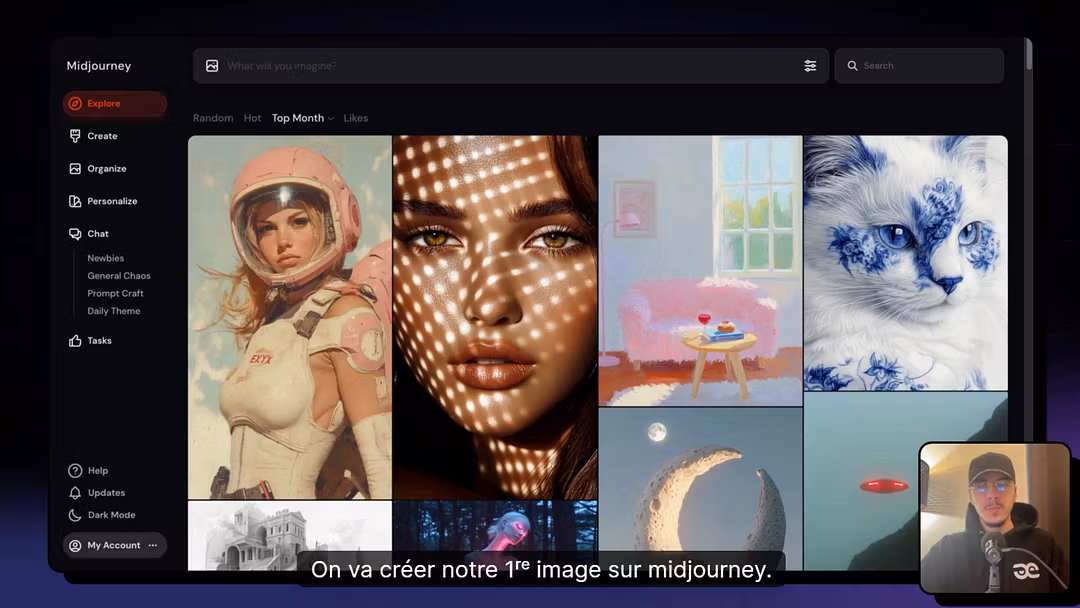The height and width of the screenshot is (608, 1080).
Task: Open the Prompt Craft chat room
Action: (x=115, y=294)
